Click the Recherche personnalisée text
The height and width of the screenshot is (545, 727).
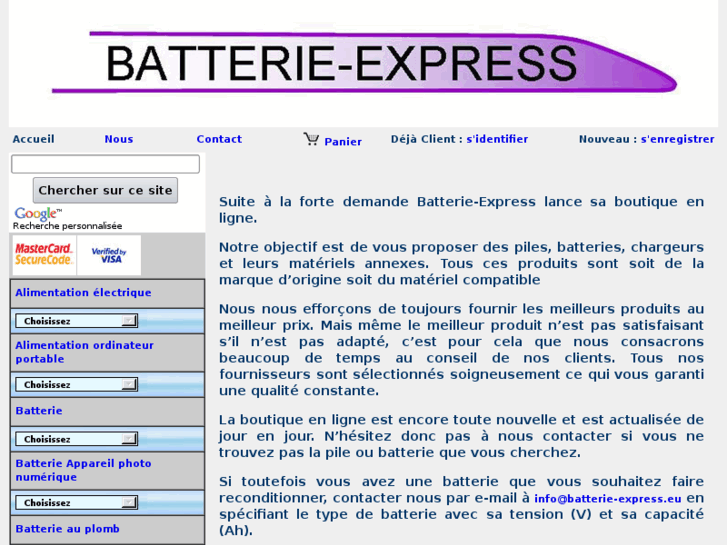tap(68, 226)
